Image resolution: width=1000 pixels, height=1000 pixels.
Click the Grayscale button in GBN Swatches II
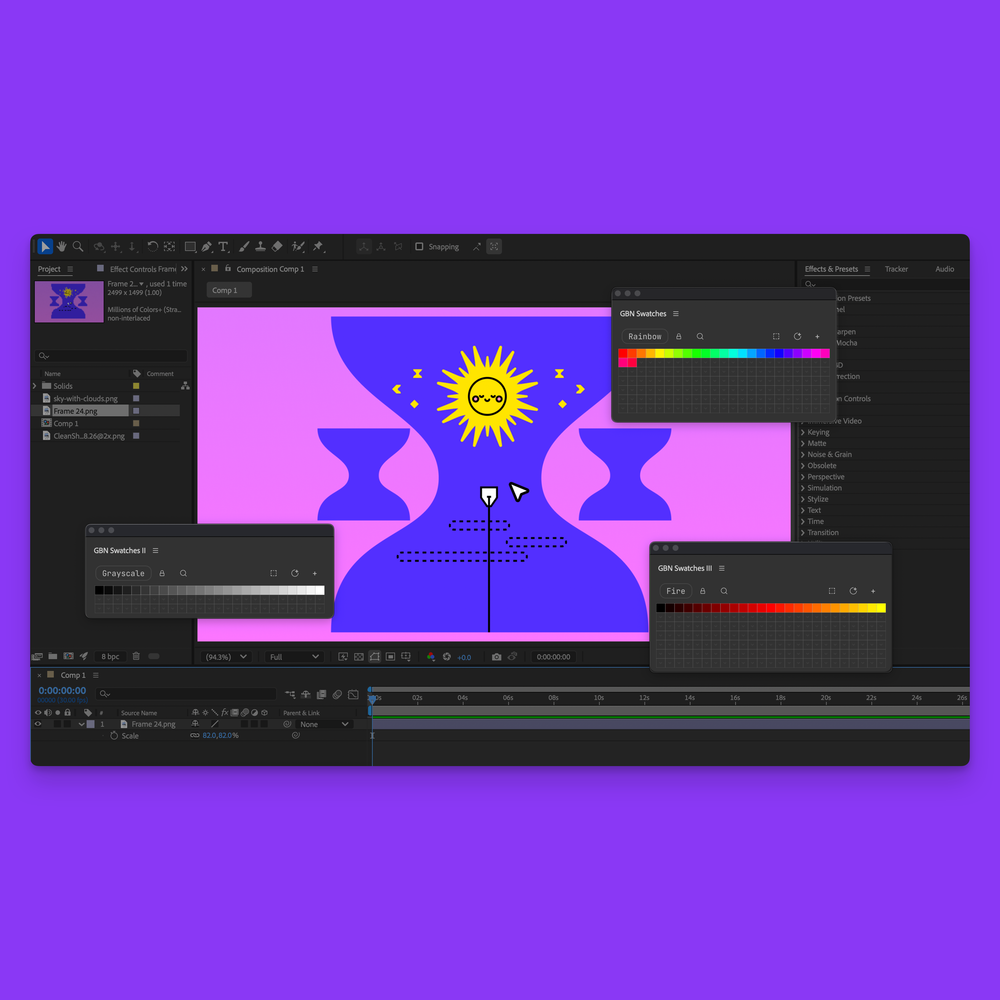(123, 573)
